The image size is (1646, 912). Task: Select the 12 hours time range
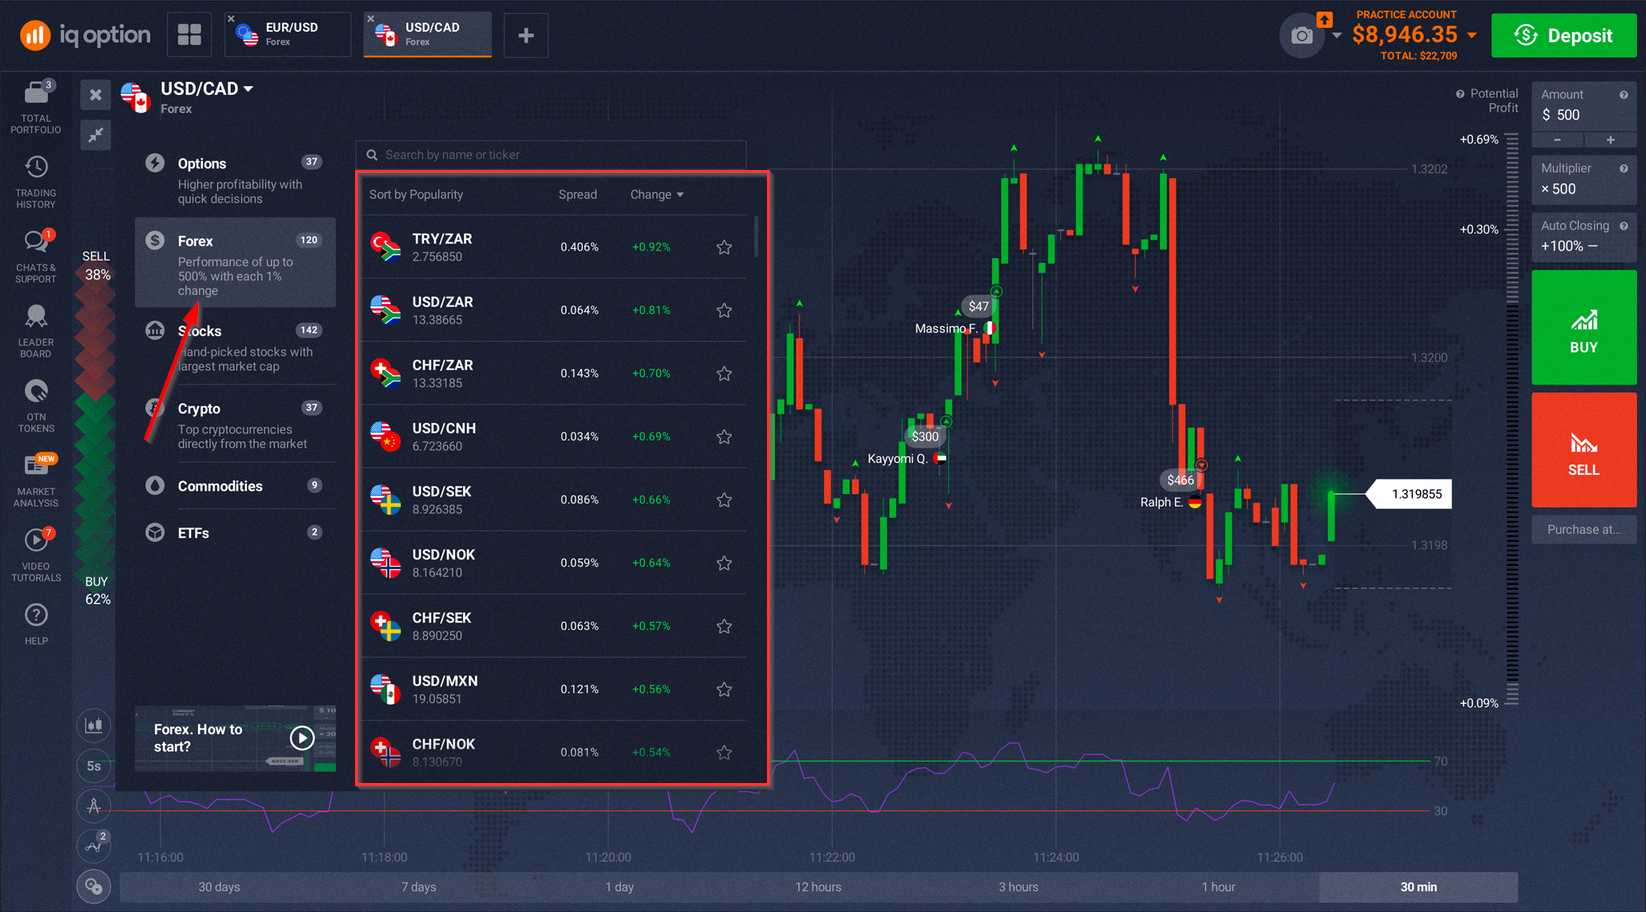(818, 887)
